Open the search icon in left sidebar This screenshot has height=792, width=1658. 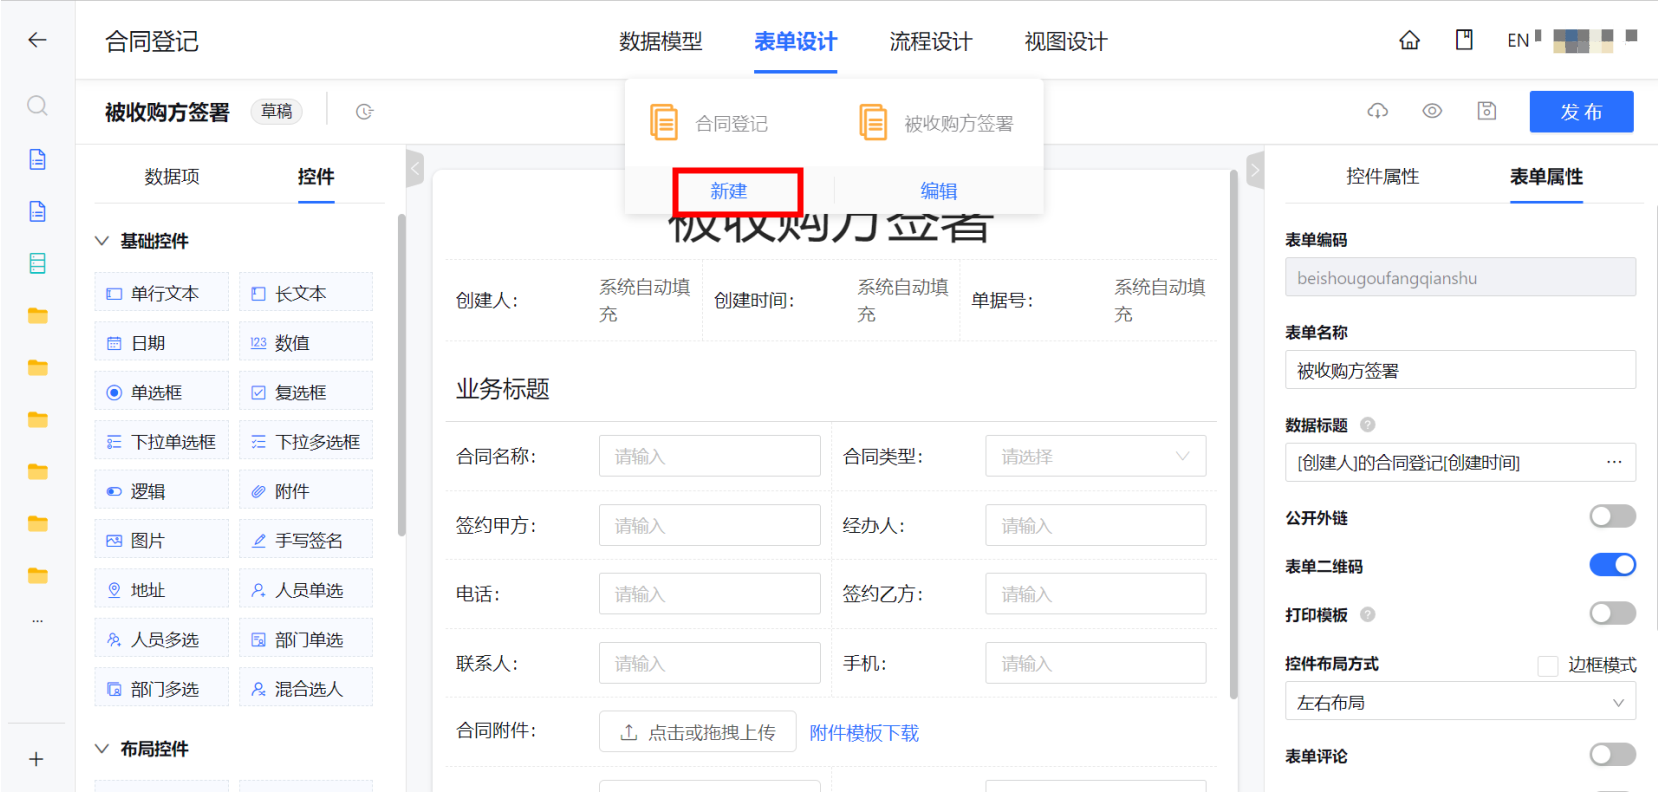coord(37,106)
